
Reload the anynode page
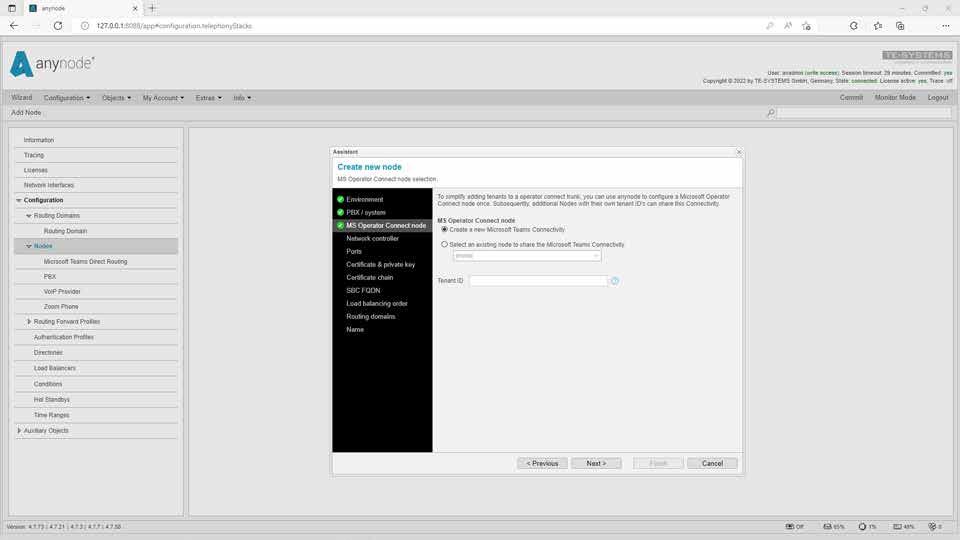click(x=58, y=26)
